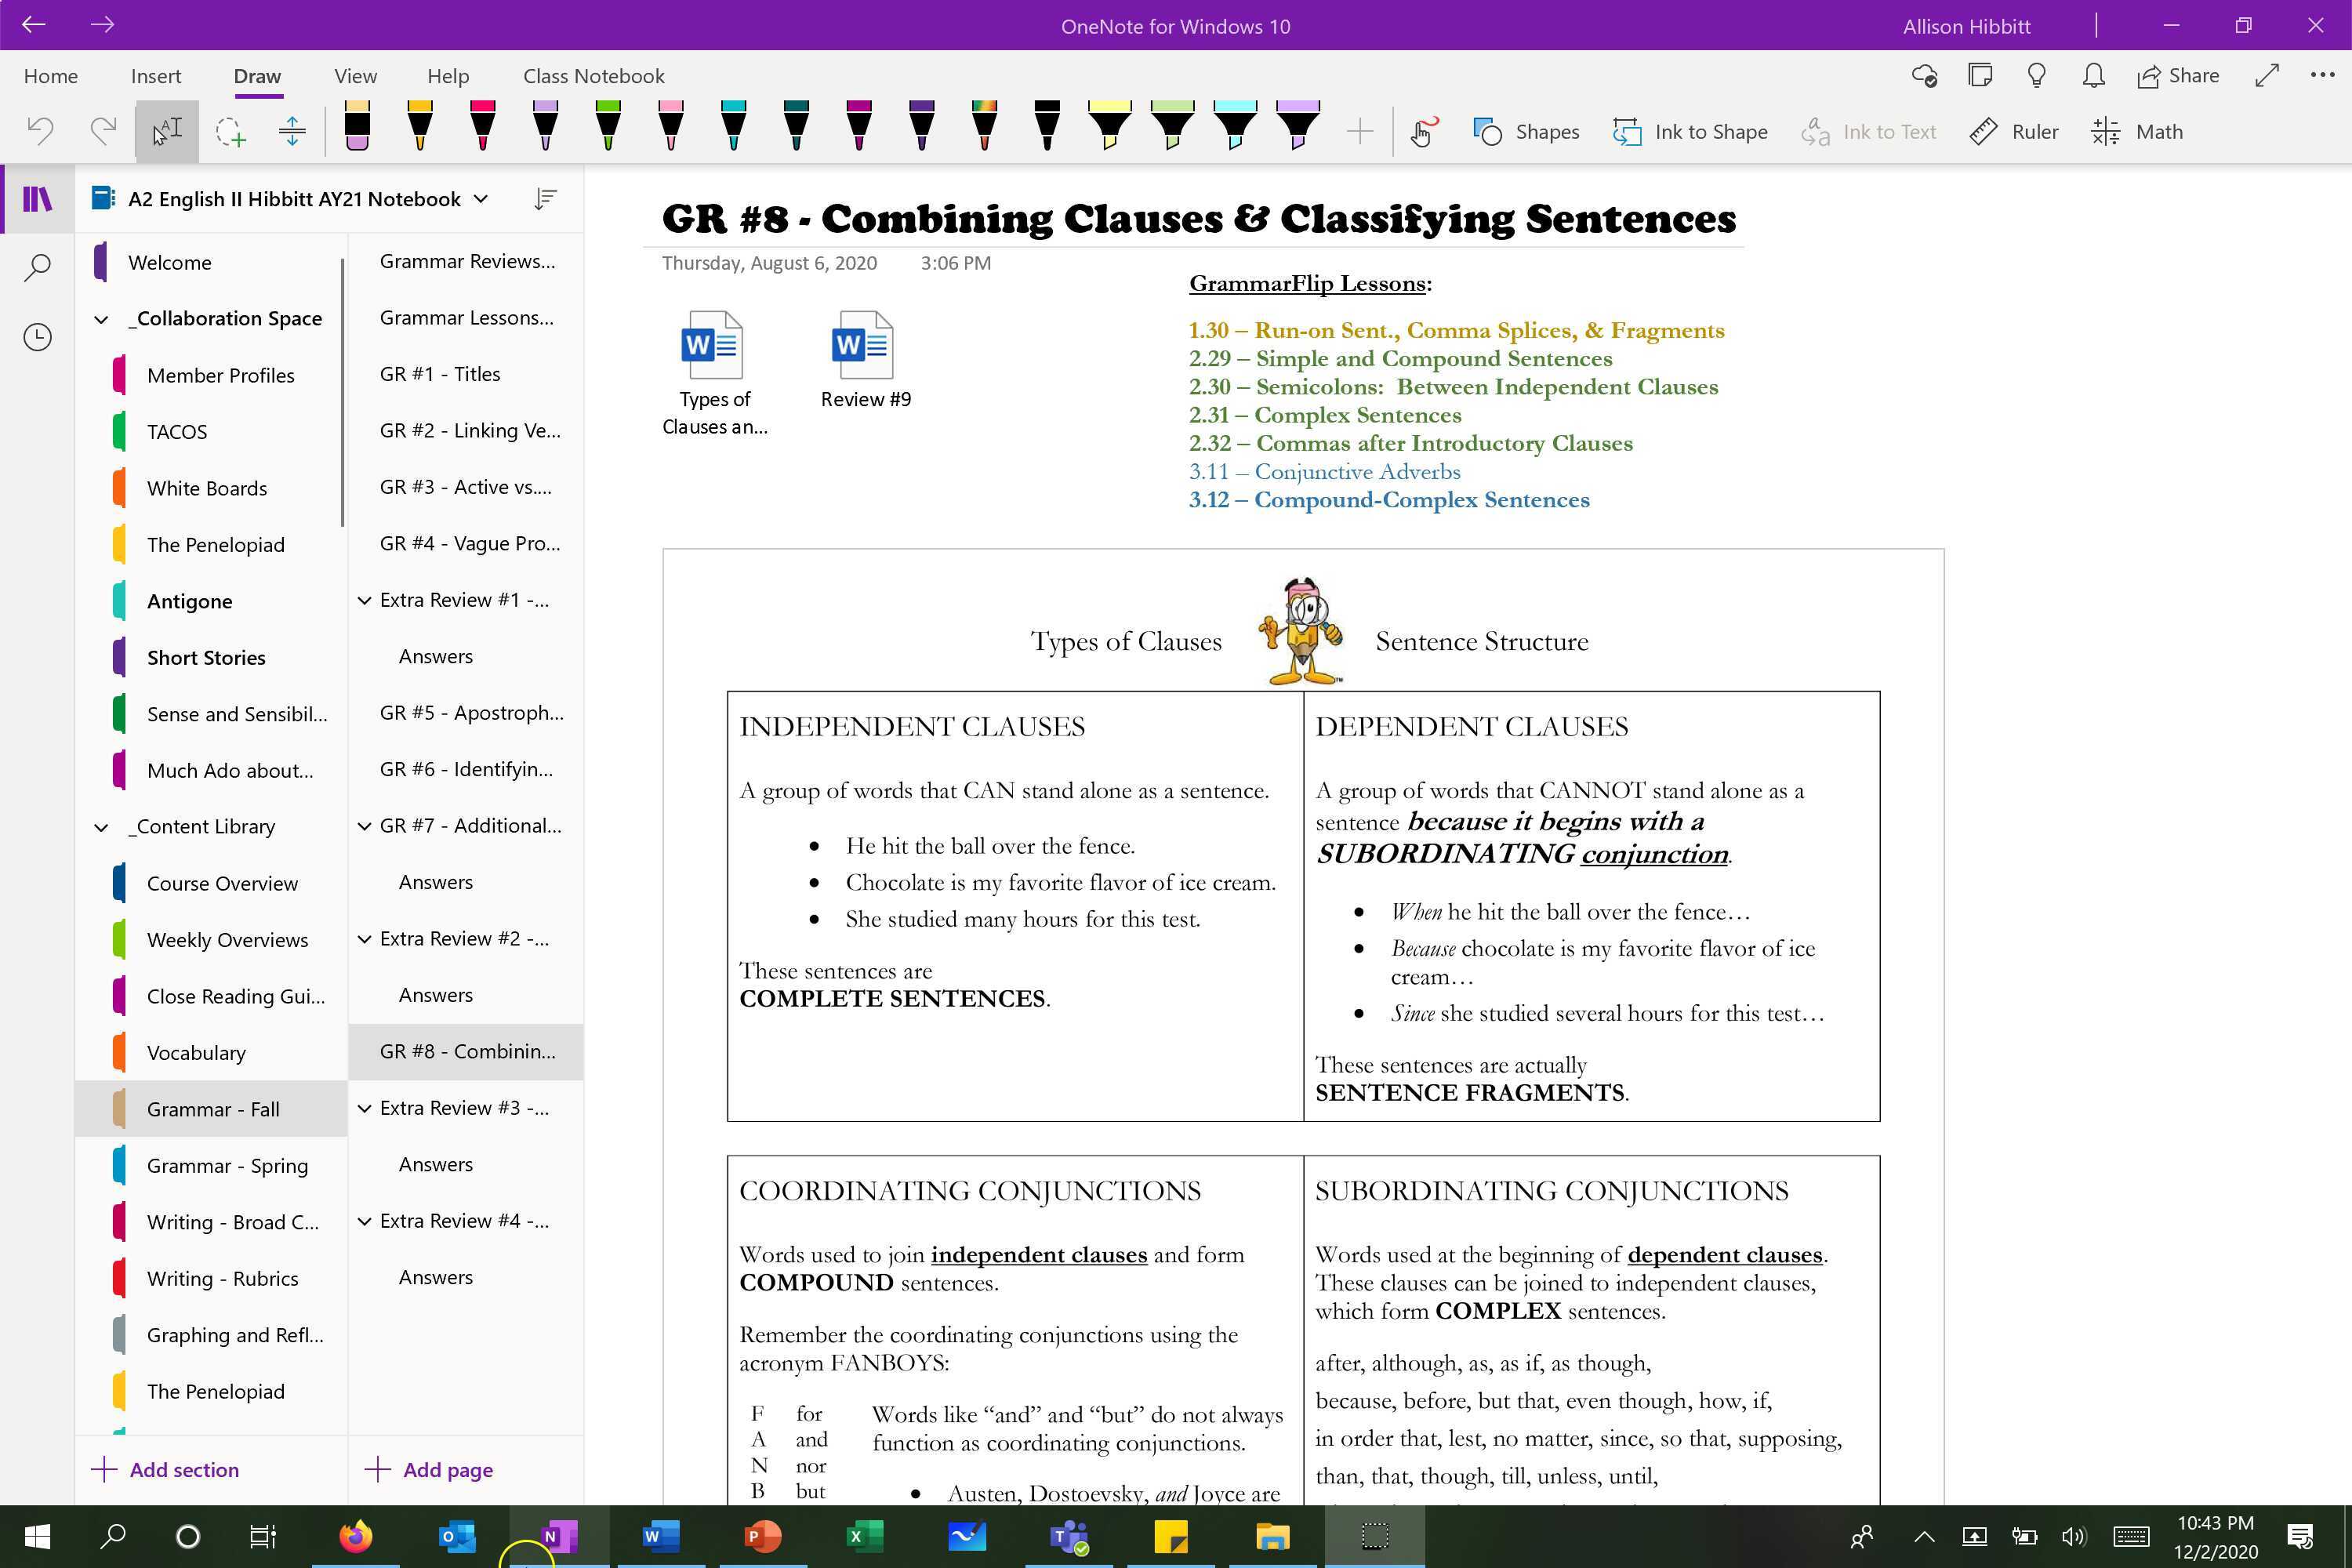2352x1568 pixels.
Task: Switch to the Insert tab
Action: click(156, 76)
